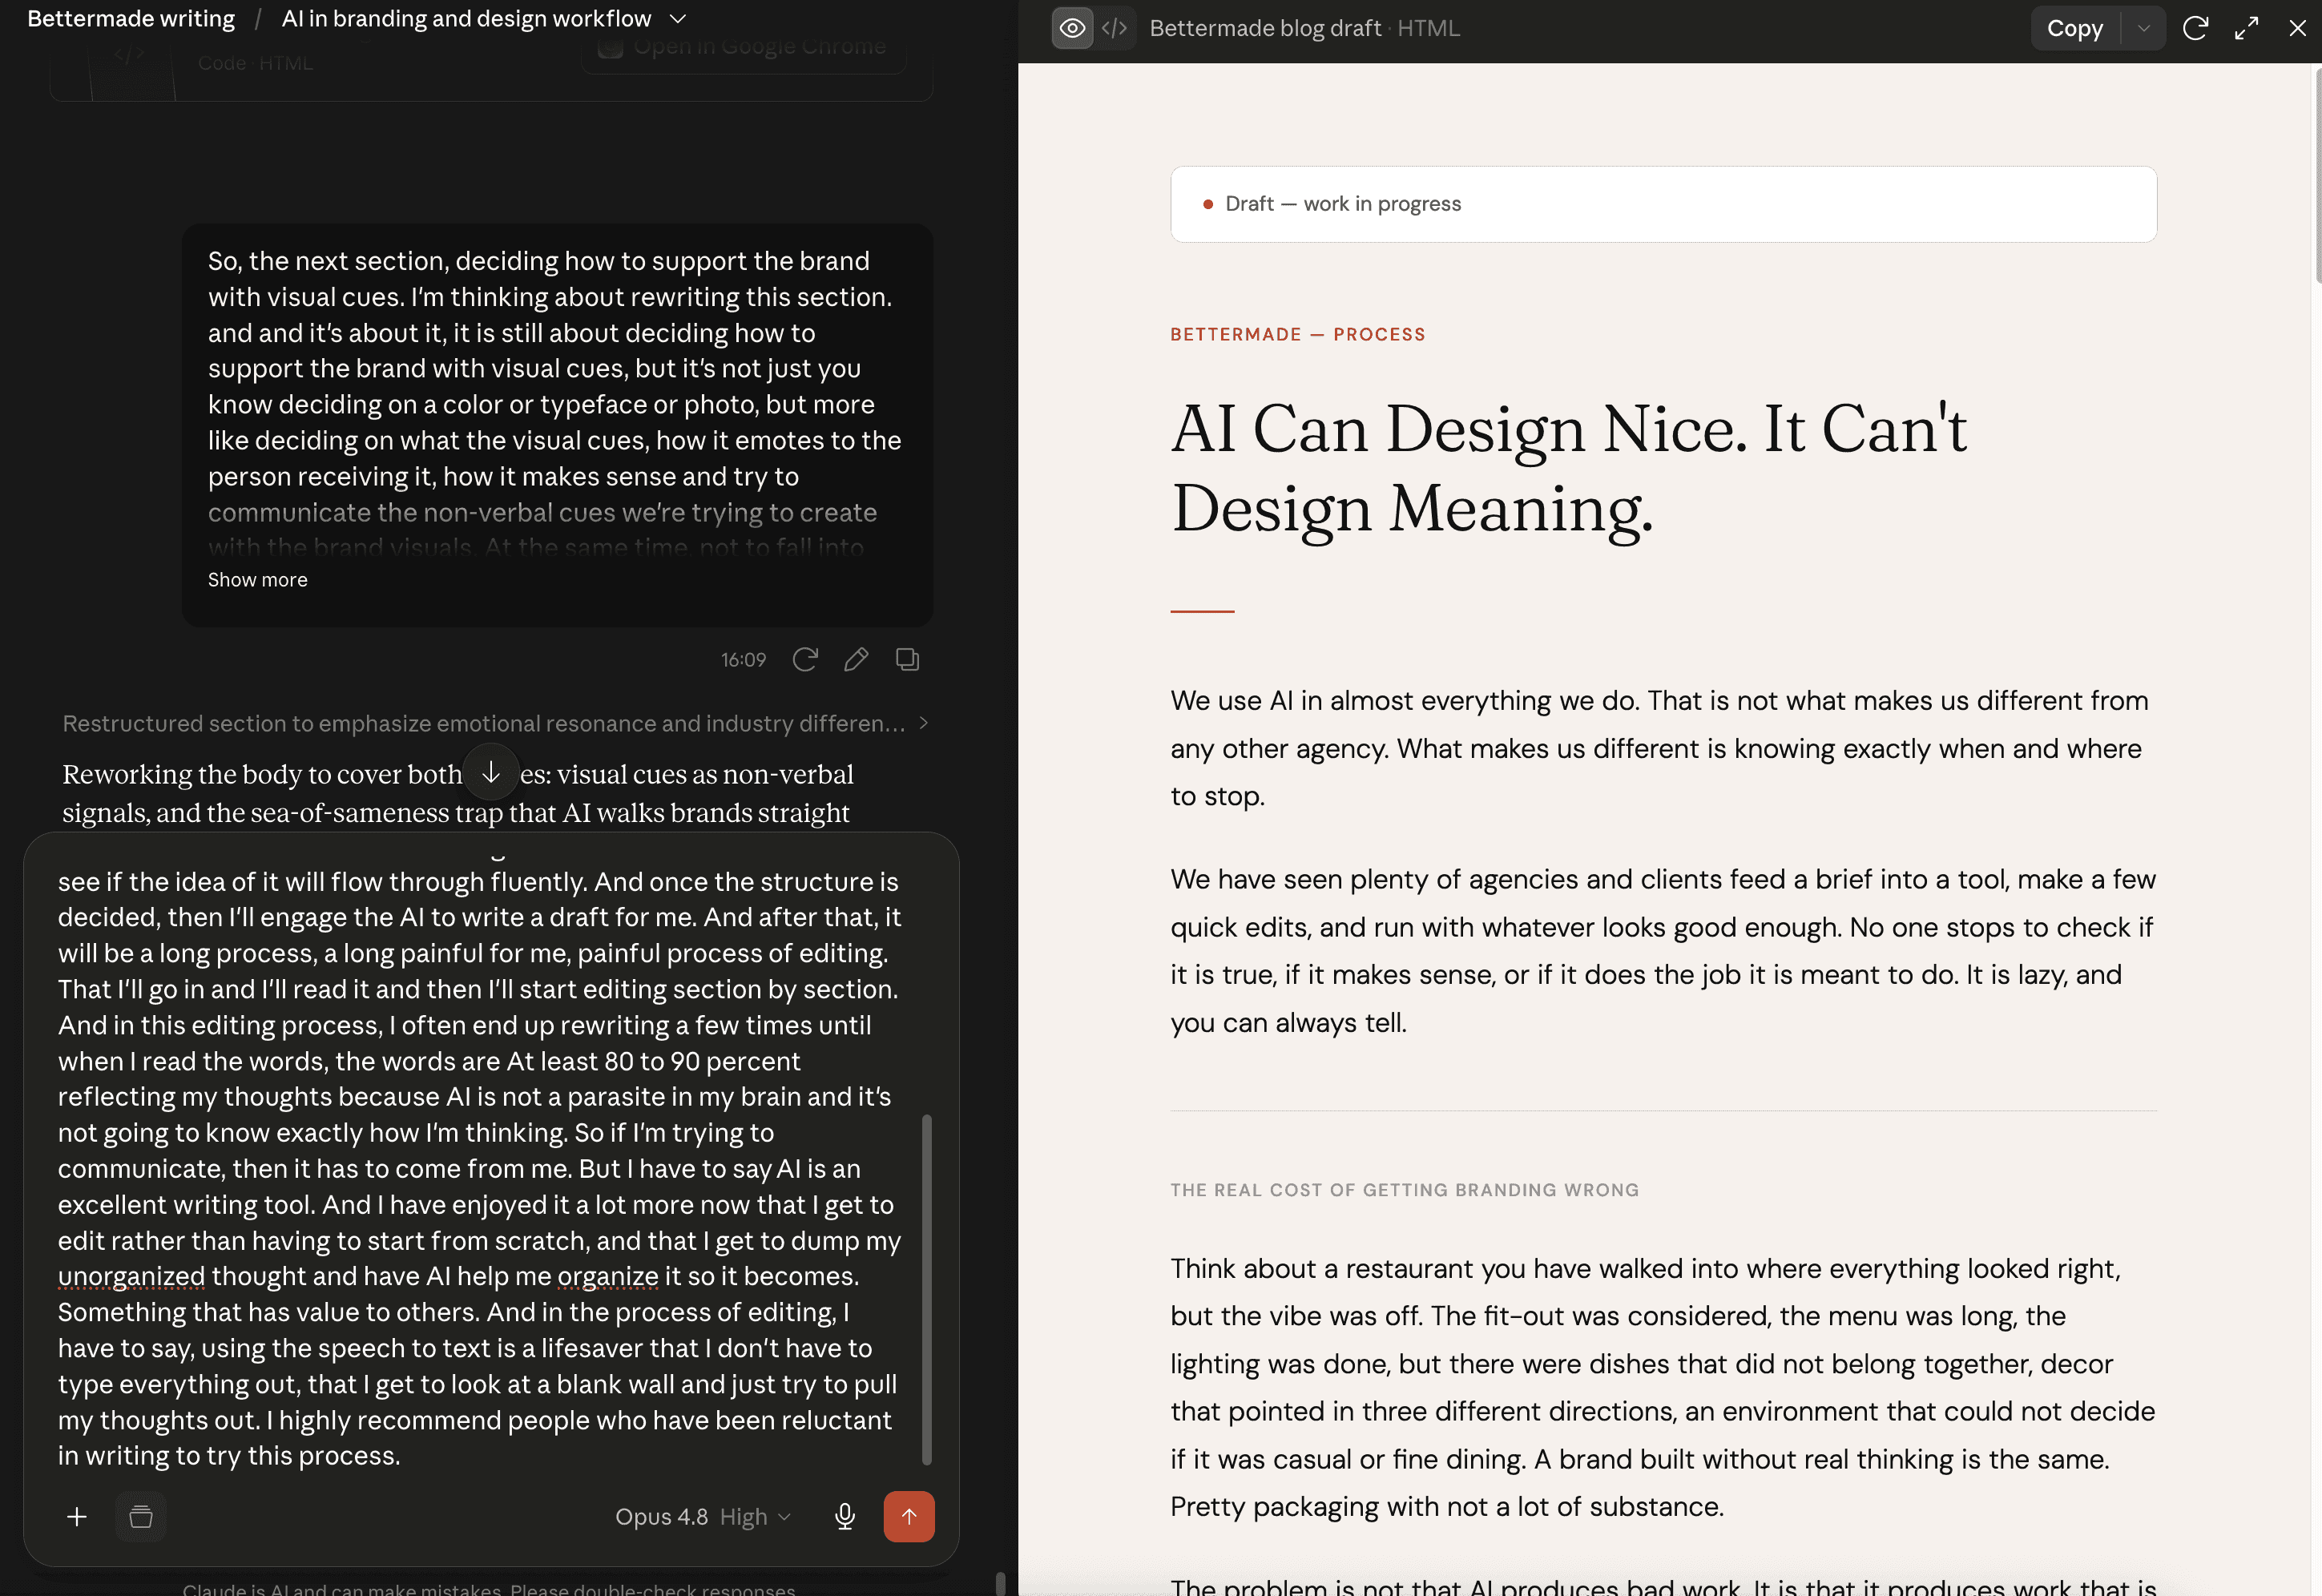Viewport: 2322px width, 1596px height.
Task: Copy the Bettermade blog draft
Action: (2074, 28)
